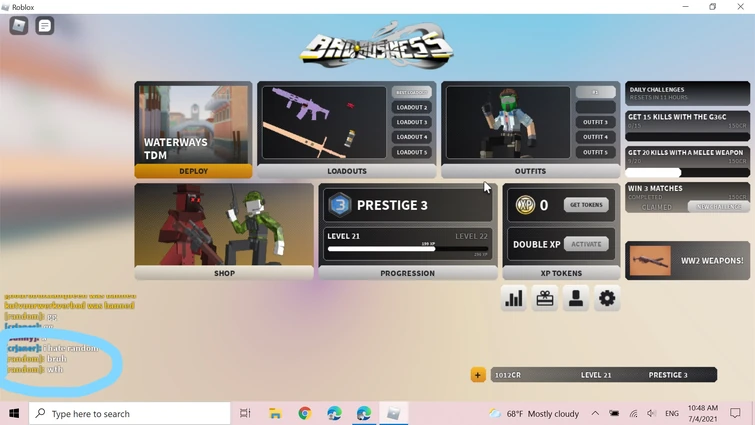
Task: Open the WW2 Weapons banner
Action: tap(687, 260)
